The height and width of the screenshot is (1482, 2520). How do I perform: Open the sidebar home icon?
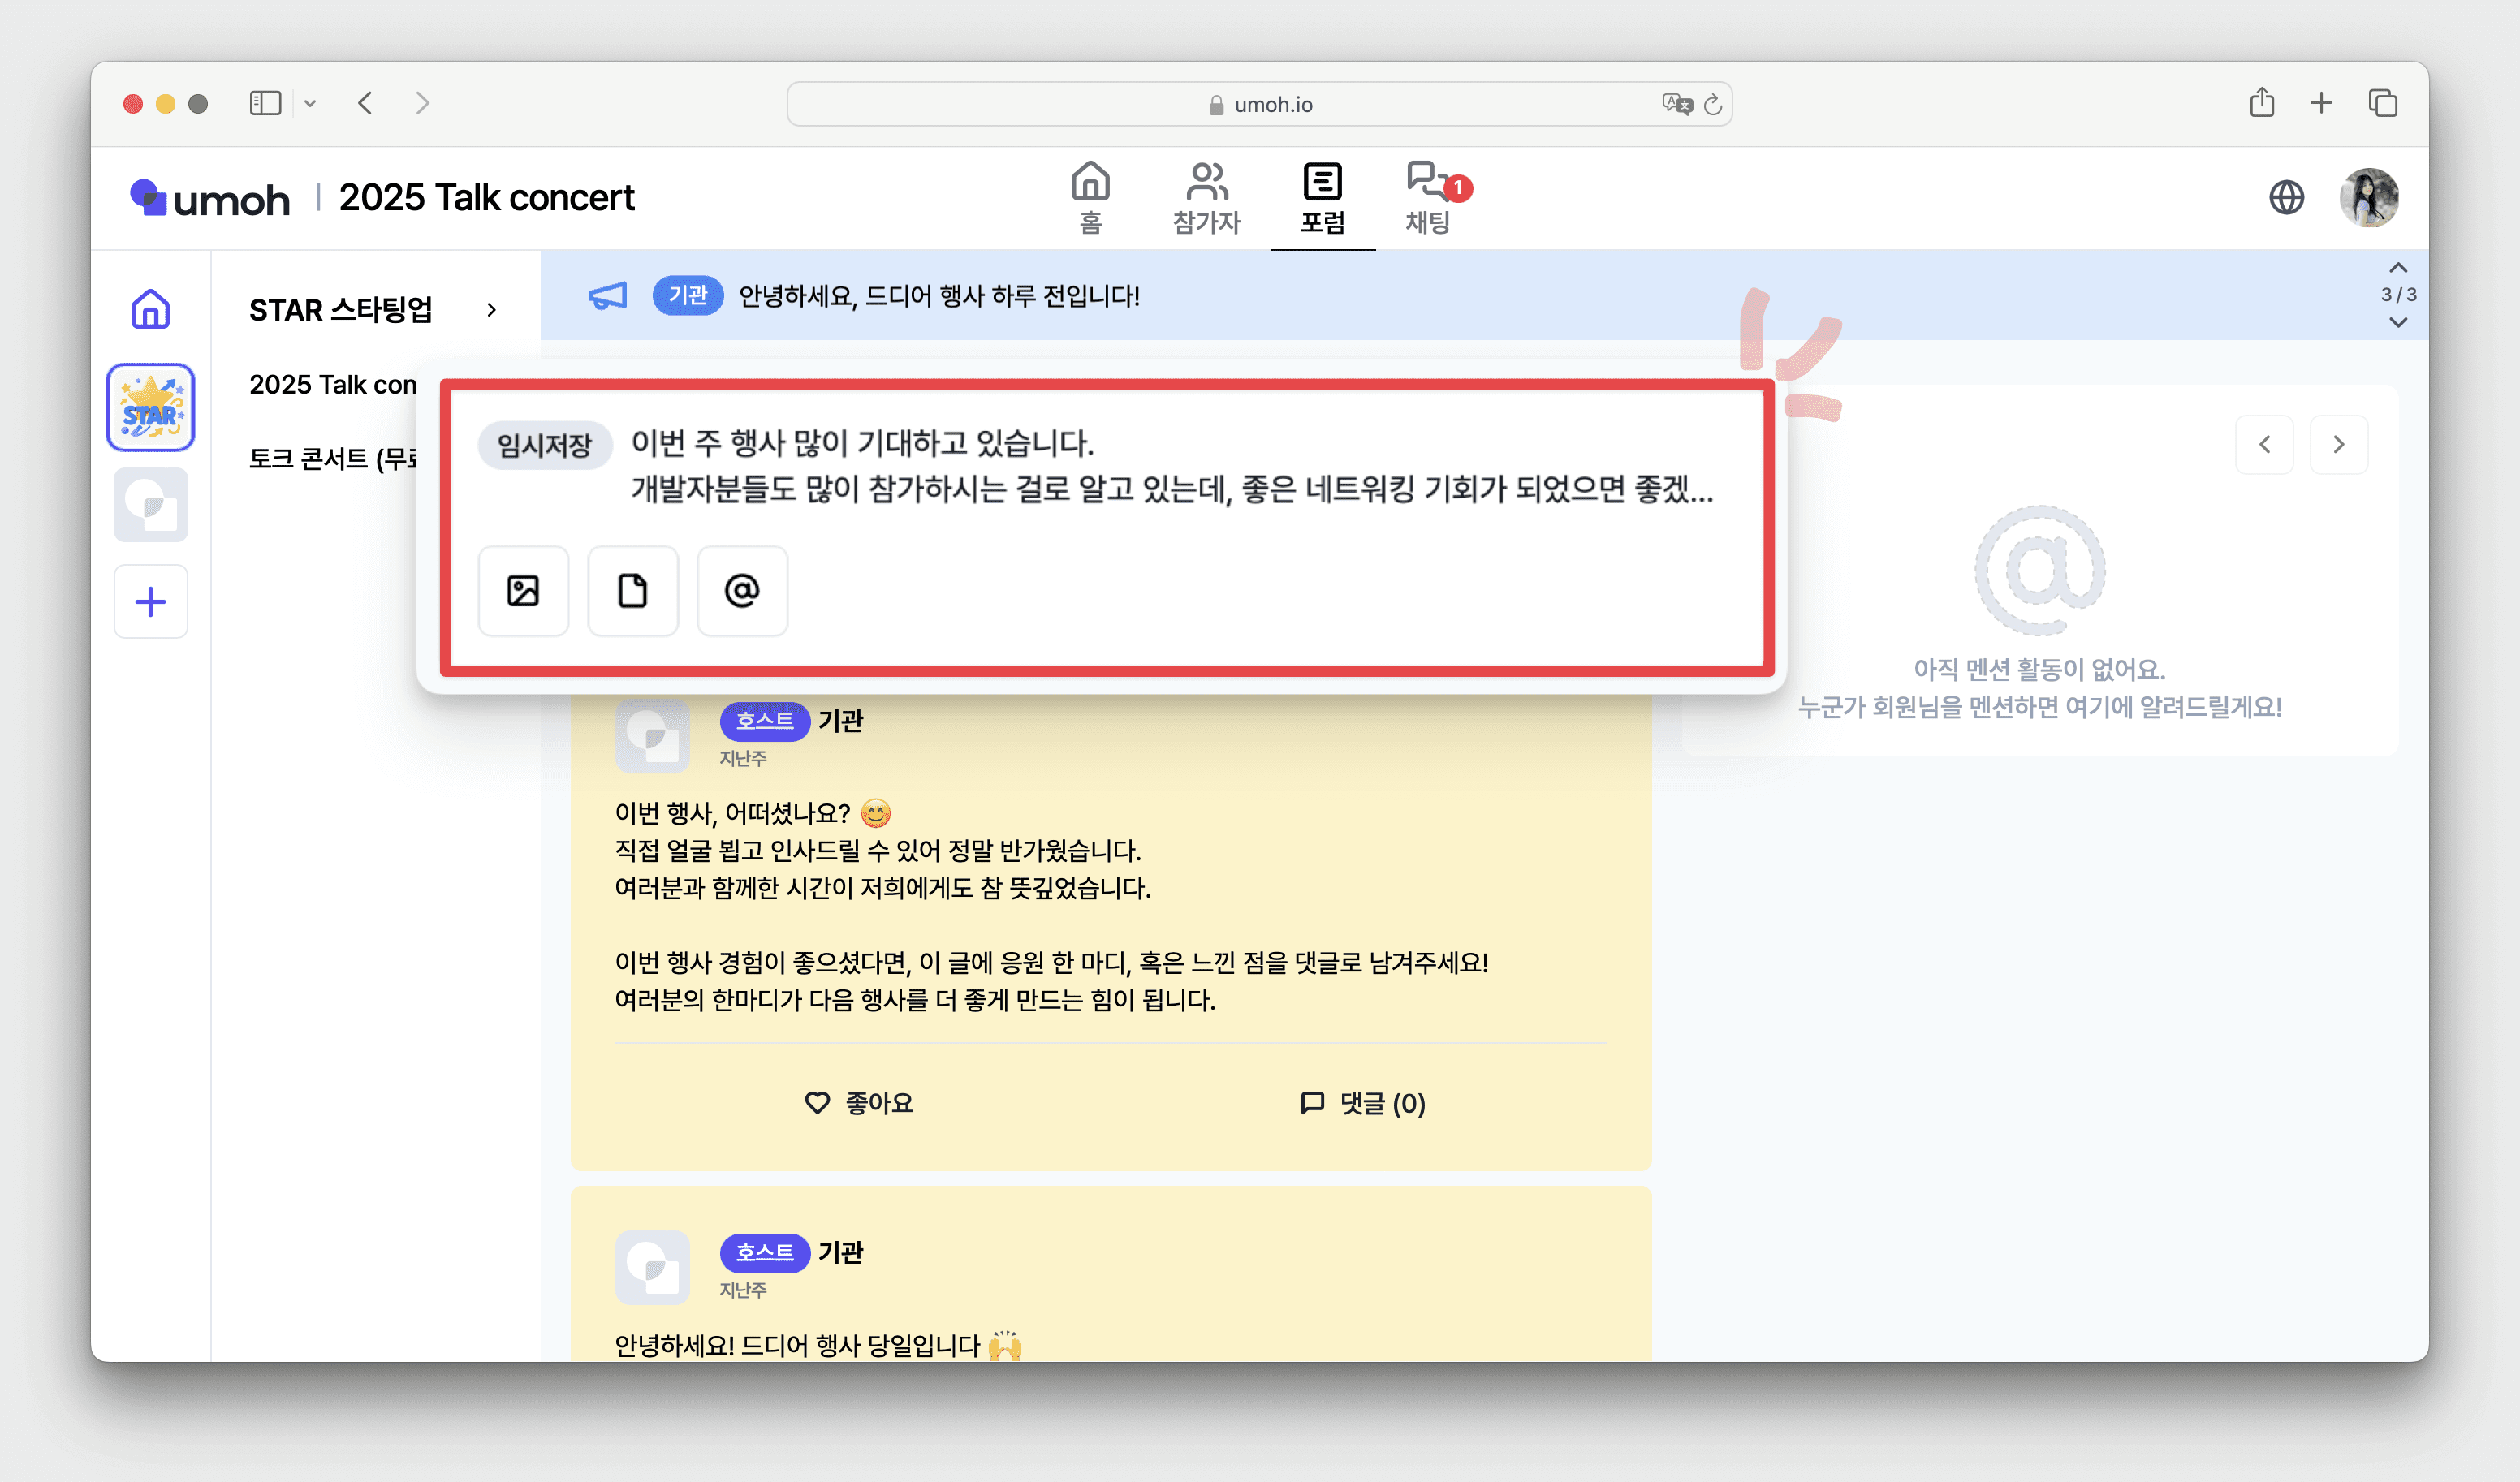pyautogui.click(x=150, y=309)
